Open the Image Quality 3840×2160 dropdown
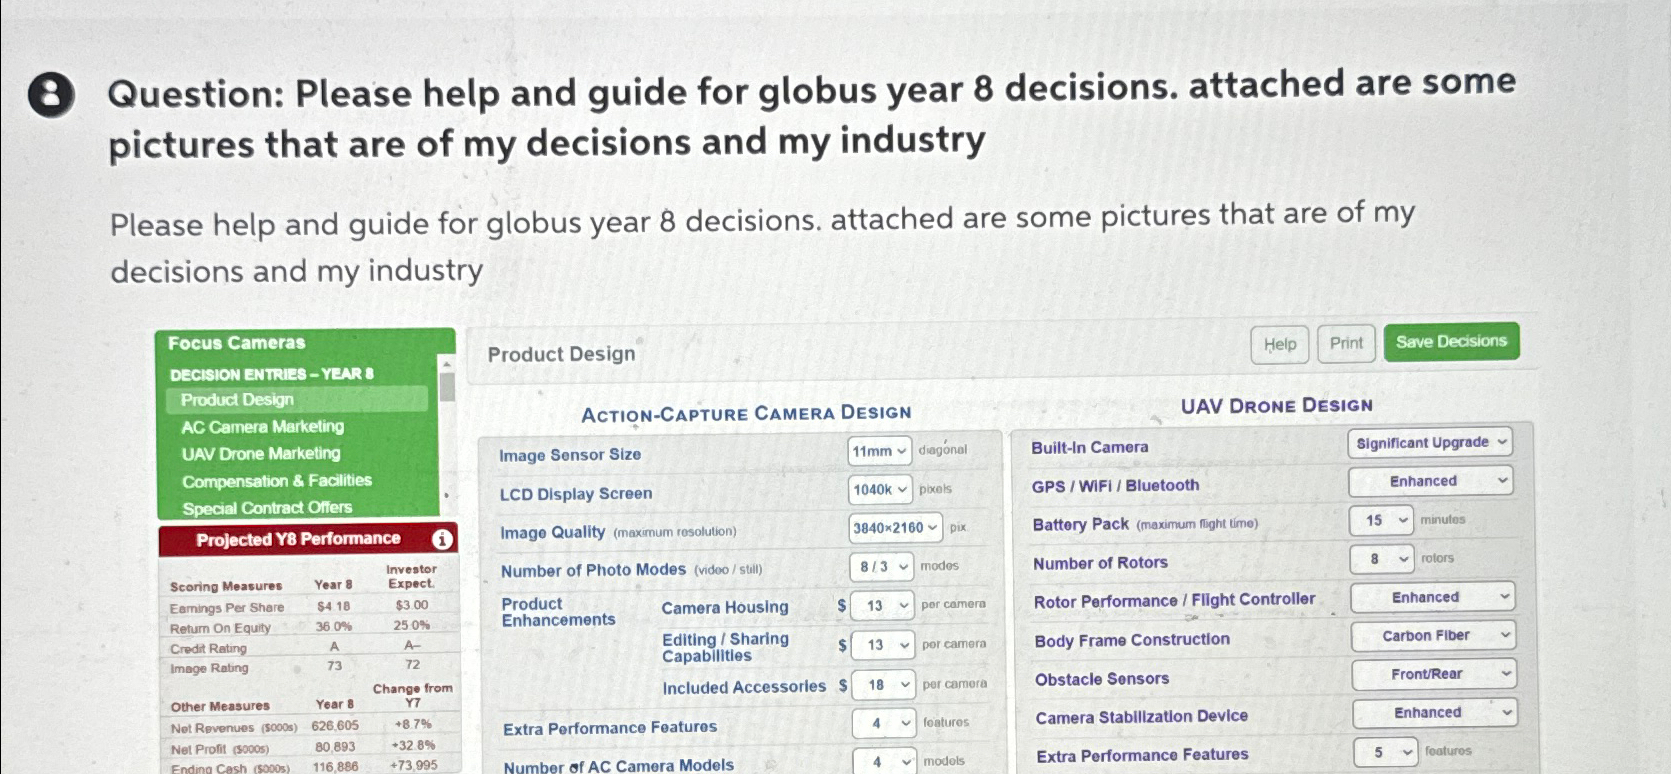 pyautogui.click(x=896, y=527)
